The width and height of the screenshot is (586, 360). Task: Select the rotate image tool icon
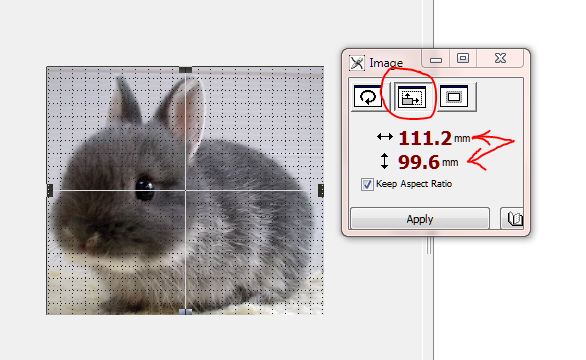point(368,97)
